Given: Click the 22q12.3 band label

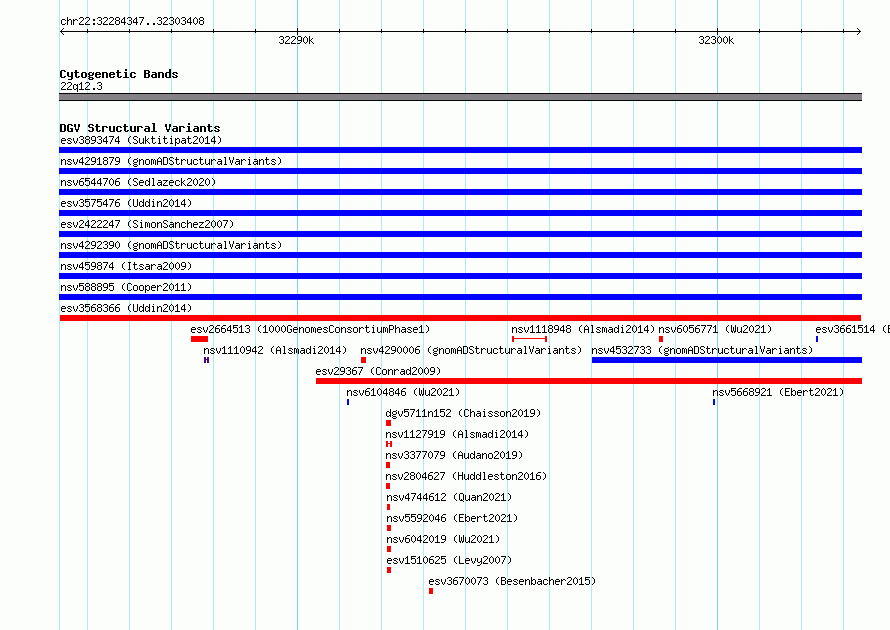Looking at the screenshot, I should pyautogui.click(x=81, y=86).
